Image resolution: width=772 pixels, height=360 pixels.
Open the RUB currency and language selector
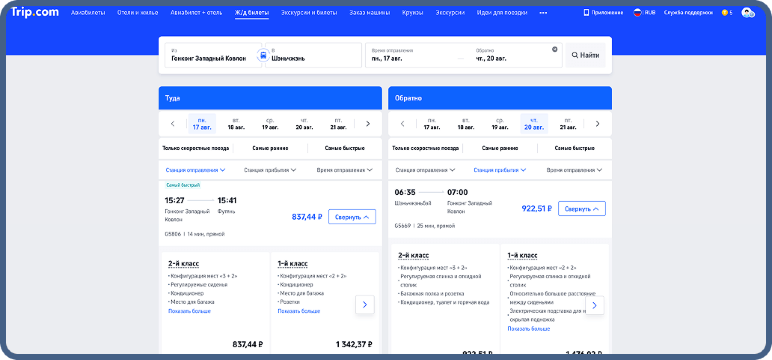644,13
